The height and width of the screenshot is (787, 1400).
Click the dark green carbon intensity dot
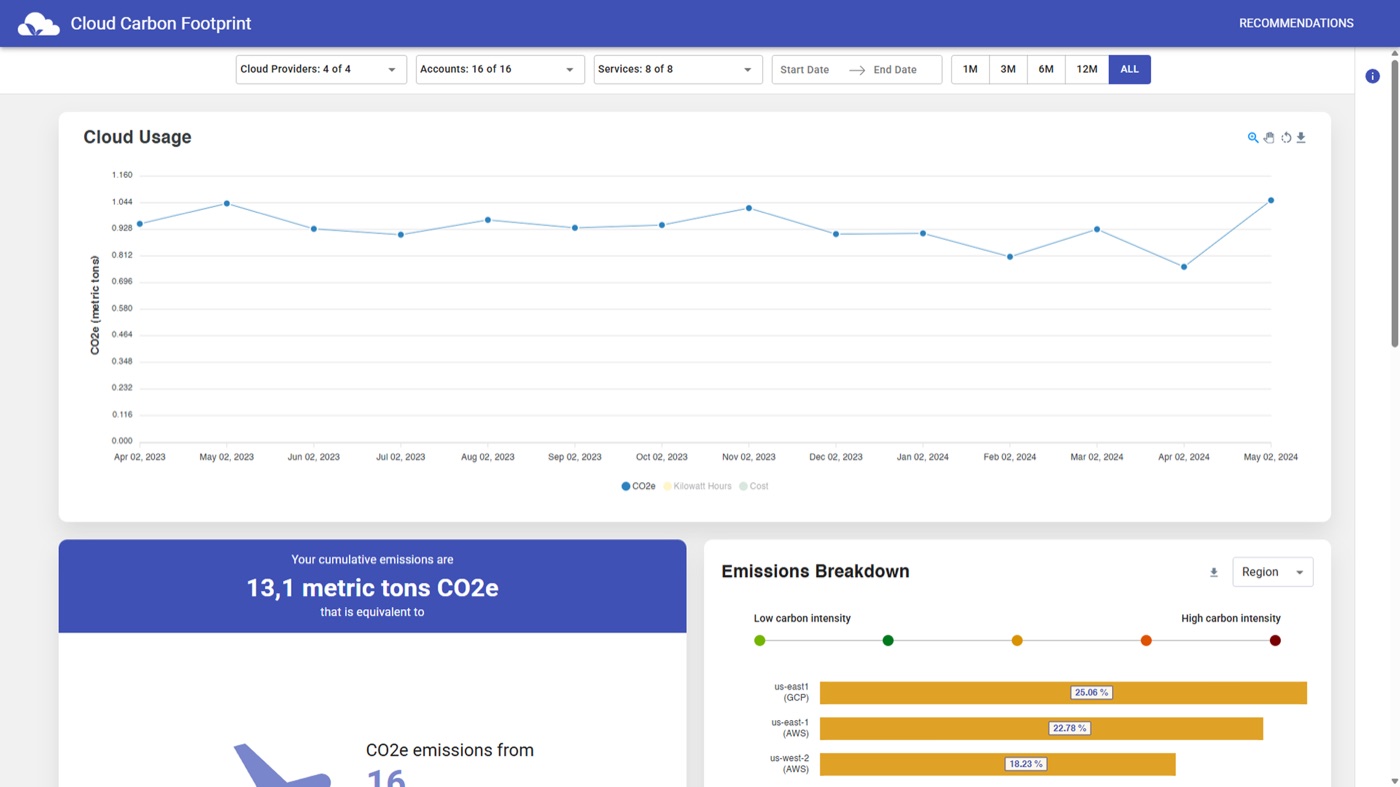(888, 641)
